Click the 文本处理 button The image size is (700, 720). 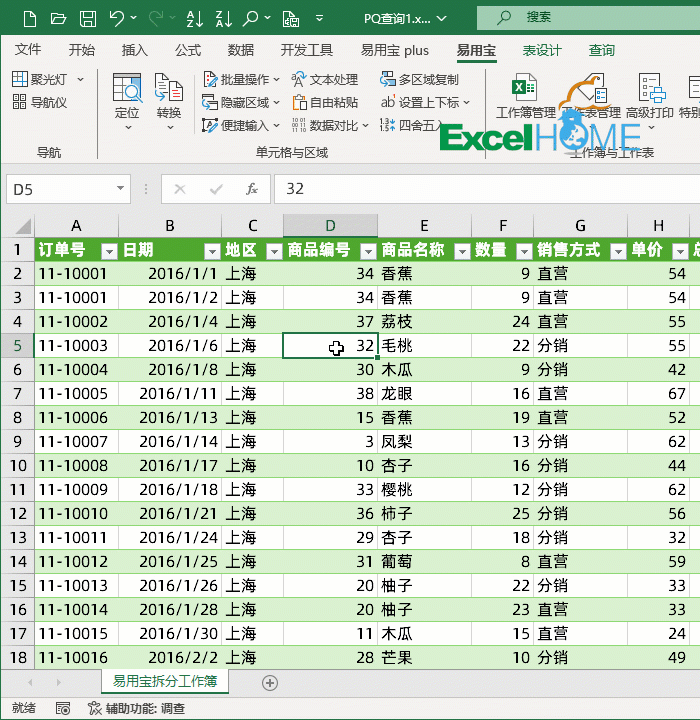(x=324, y=80)
